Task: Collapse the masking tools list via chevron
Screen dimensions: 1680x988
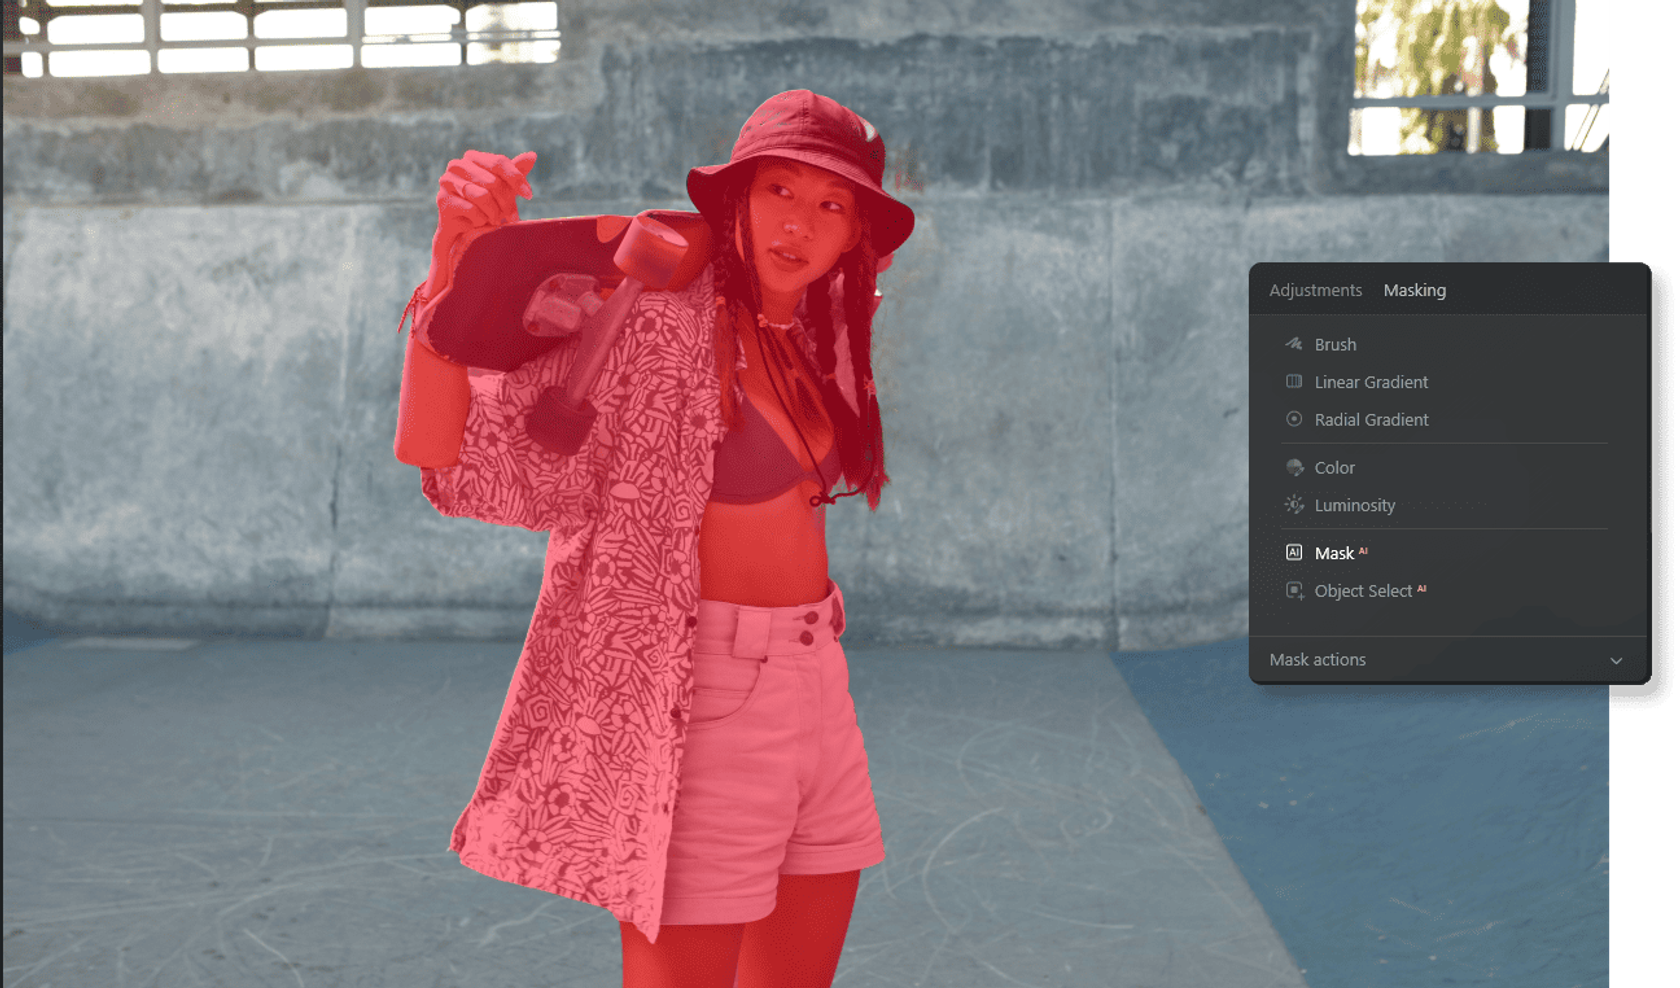Action: (1616, 661)
